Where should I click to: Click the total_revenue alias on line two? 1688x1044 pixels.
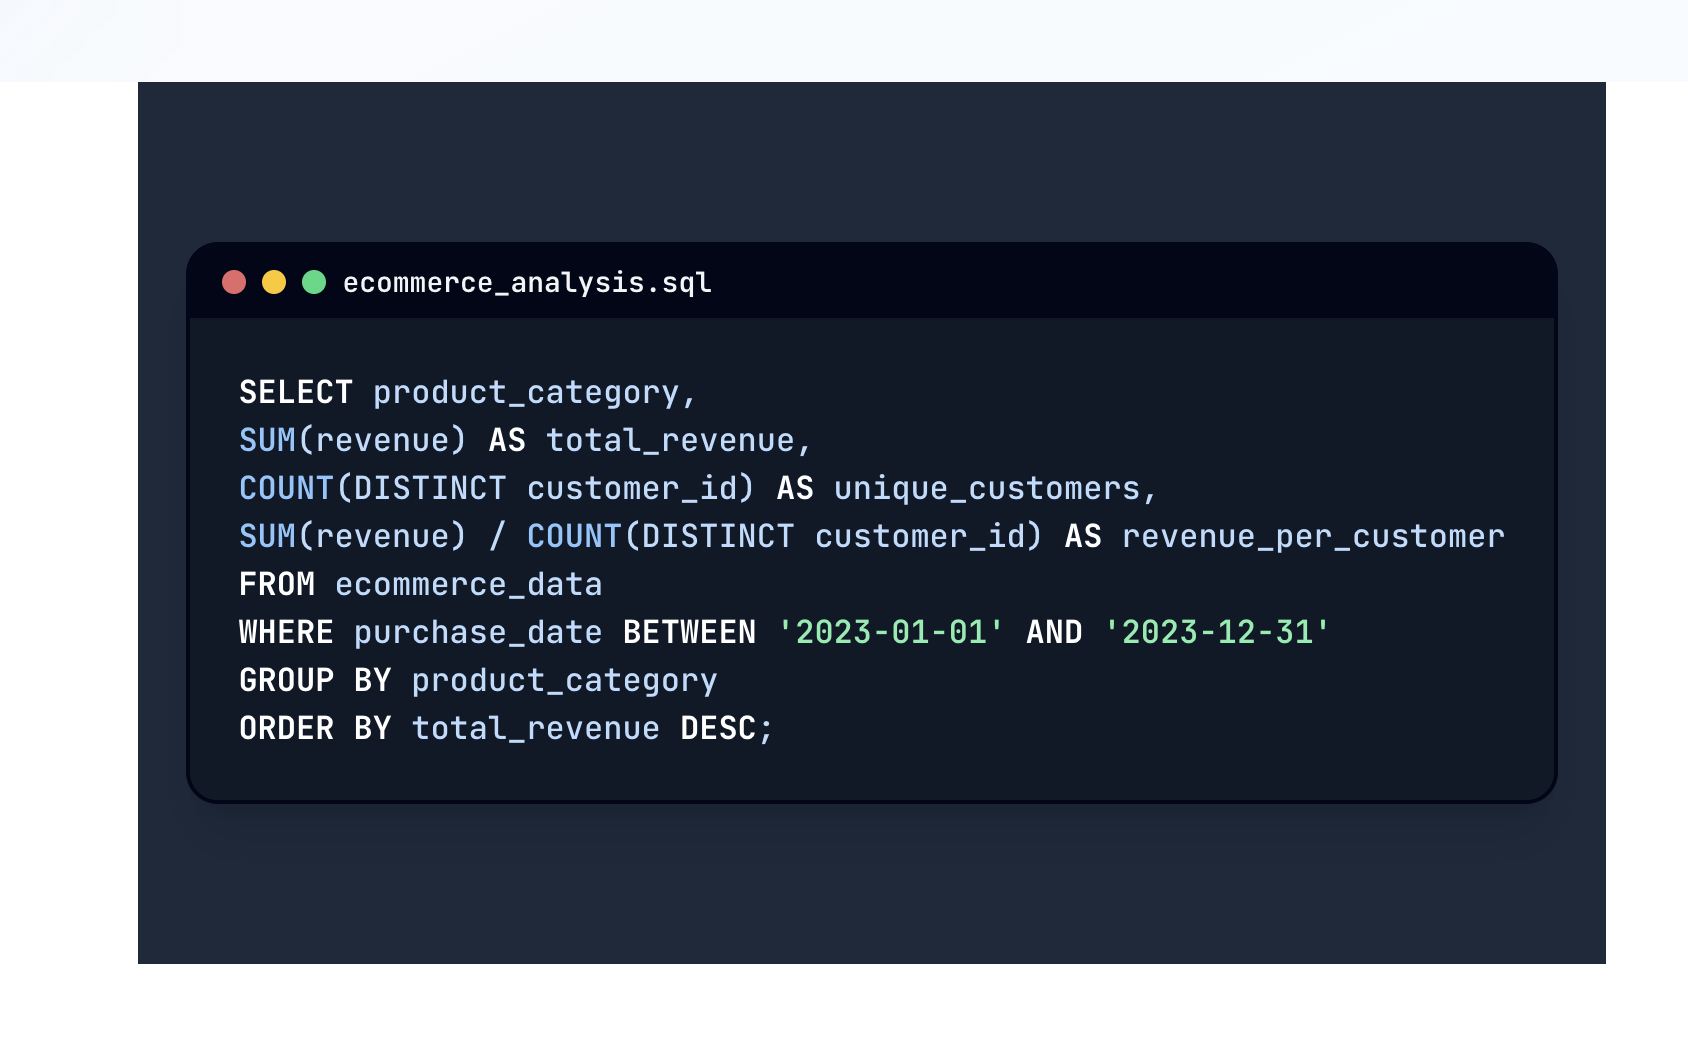[x=670, y=441]
